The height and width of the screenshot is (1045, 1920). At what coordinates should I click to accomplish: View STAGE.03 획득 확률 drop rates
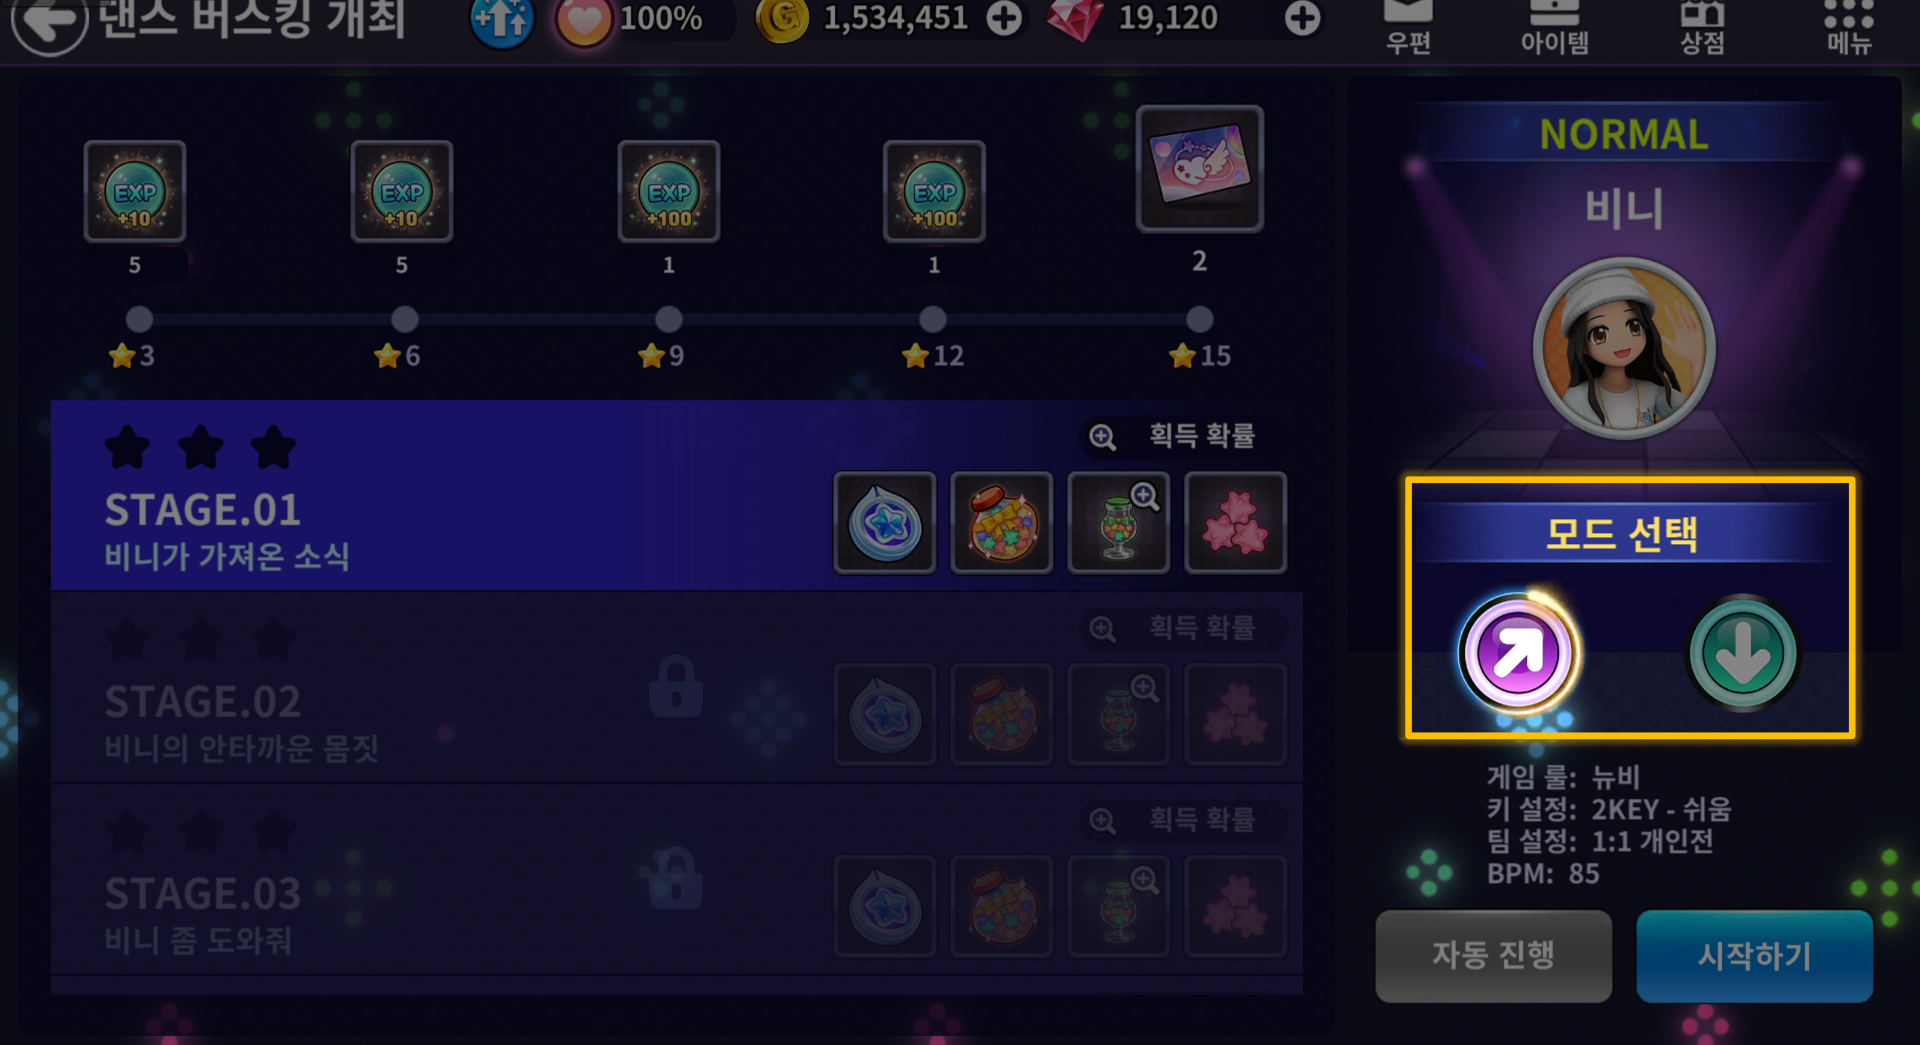(1172, 820)
